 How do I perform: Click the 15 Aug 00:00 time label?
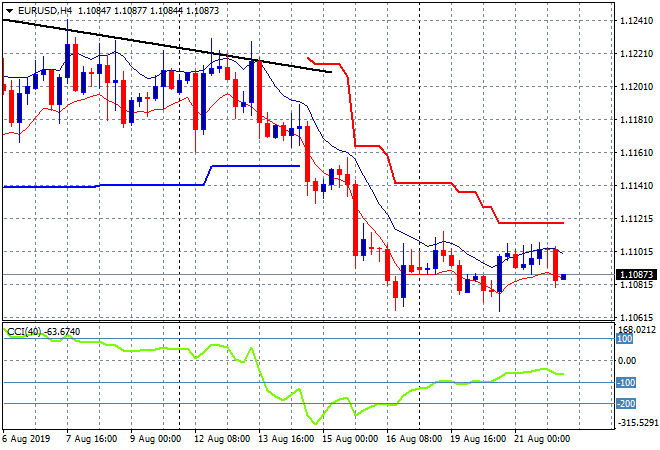349,439
